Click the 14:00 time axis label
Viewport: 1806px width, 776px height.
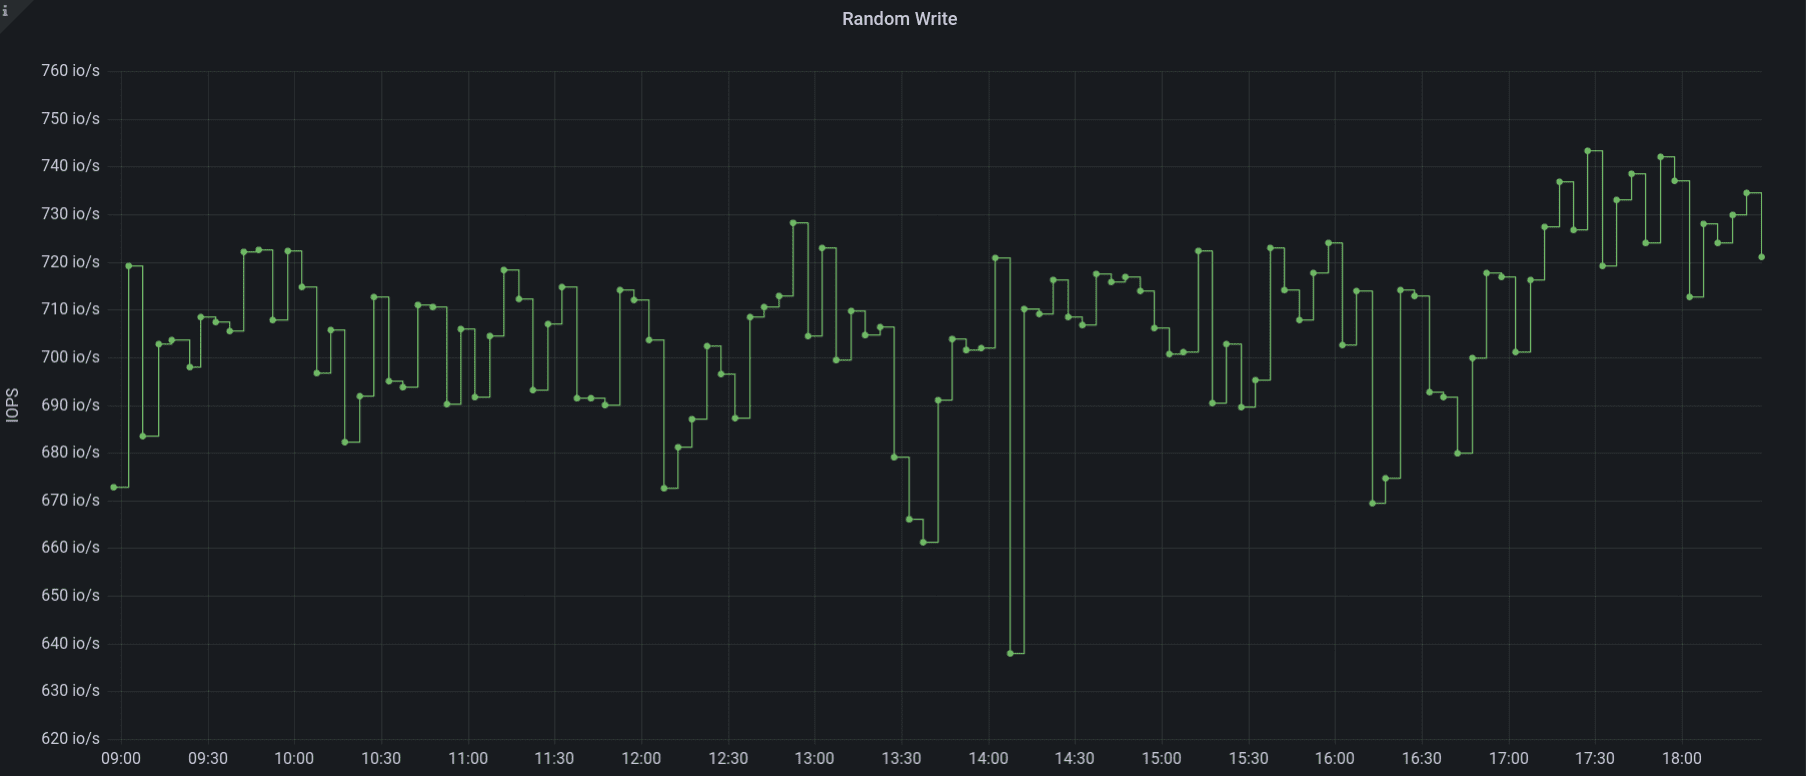click(988, 759)
